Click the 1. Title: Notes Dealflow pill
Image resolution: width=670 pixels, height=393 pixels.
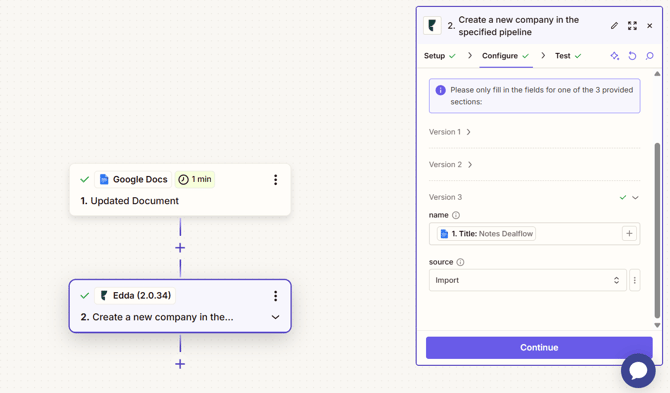(486, 234)
